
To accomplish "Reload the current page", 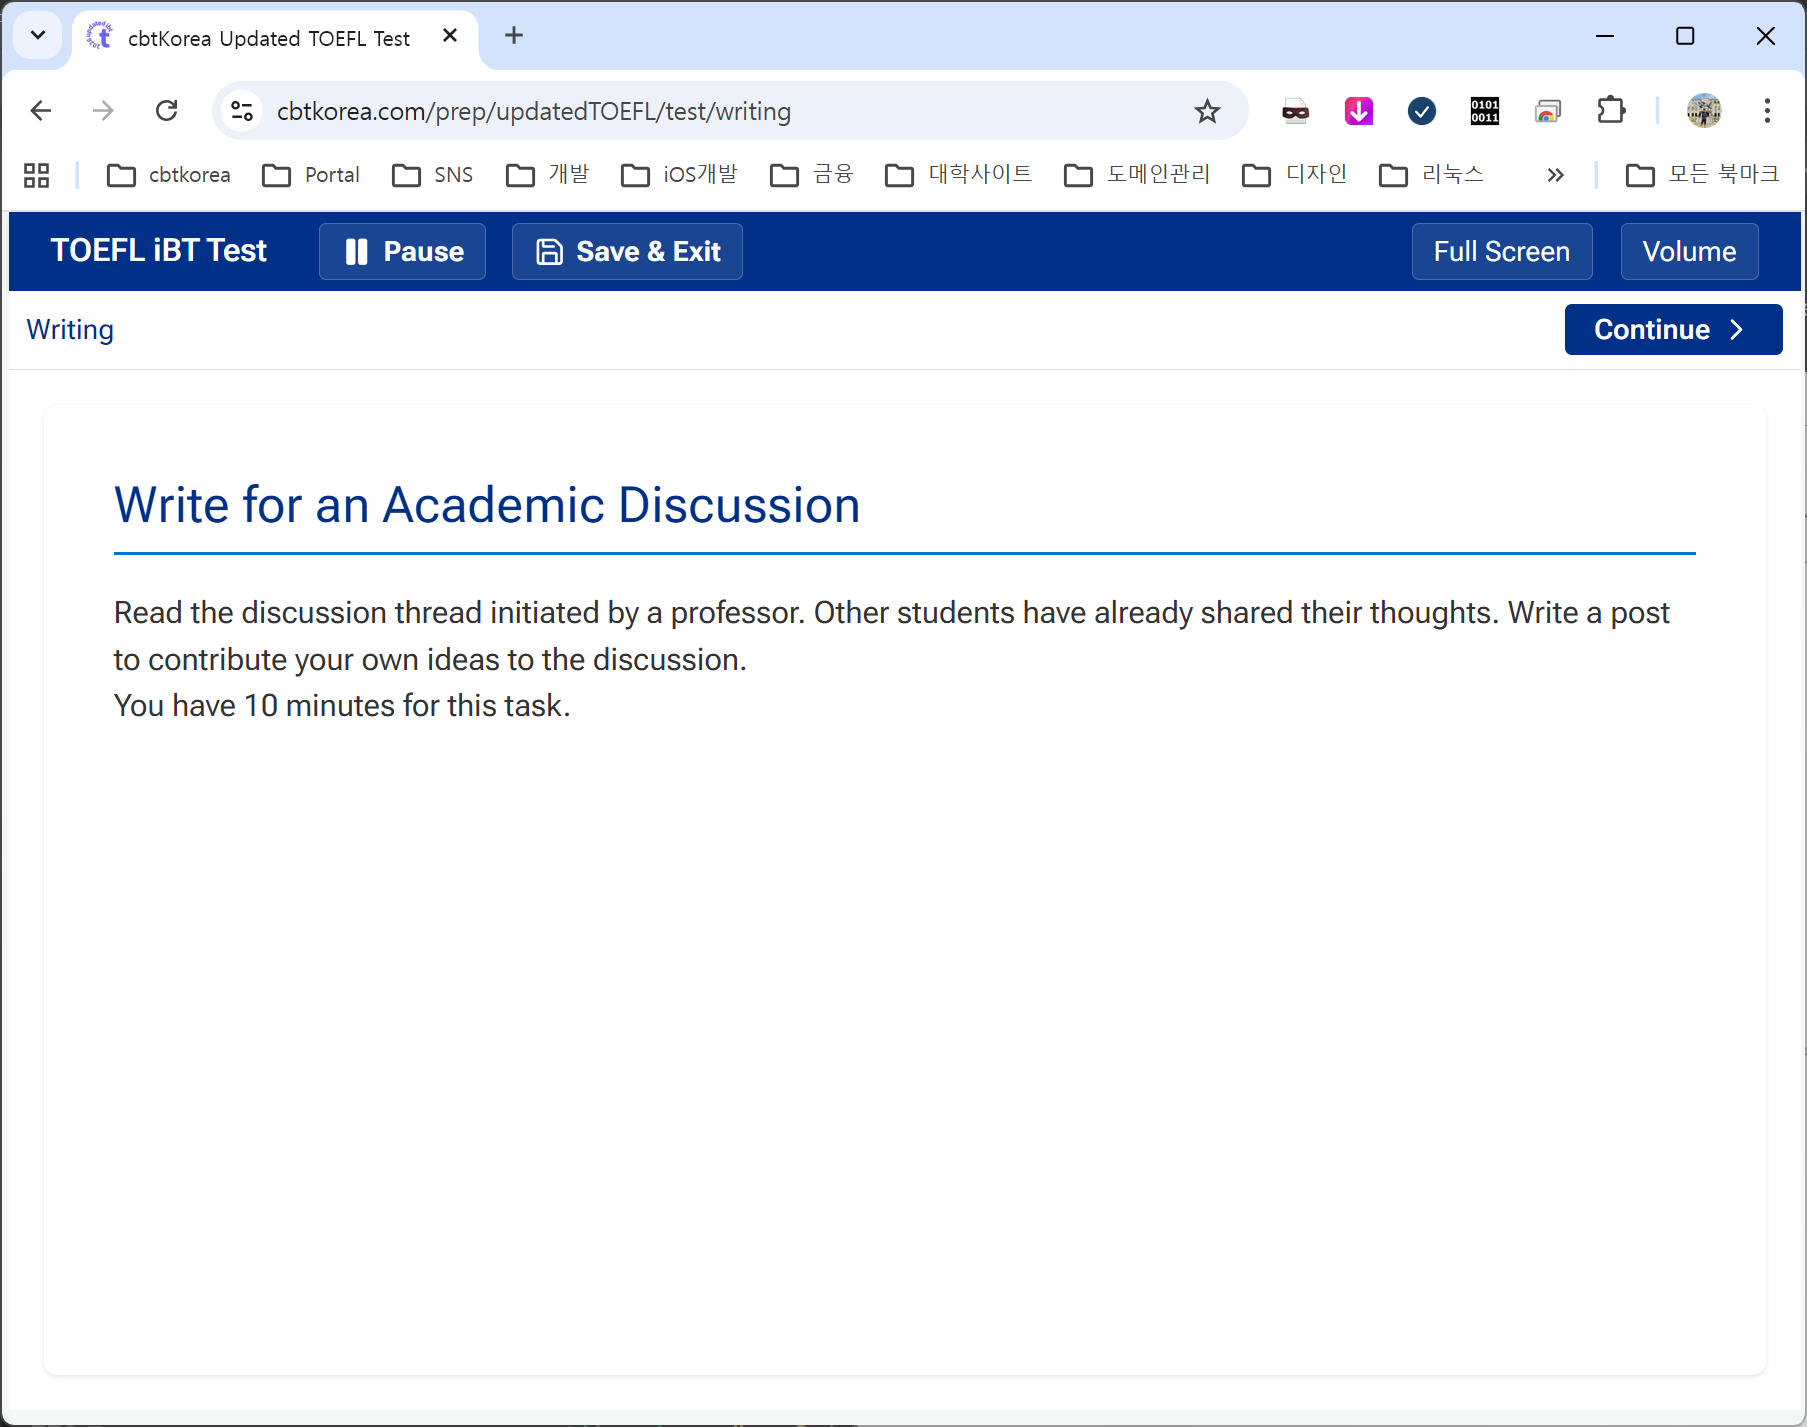I will 167,111.
